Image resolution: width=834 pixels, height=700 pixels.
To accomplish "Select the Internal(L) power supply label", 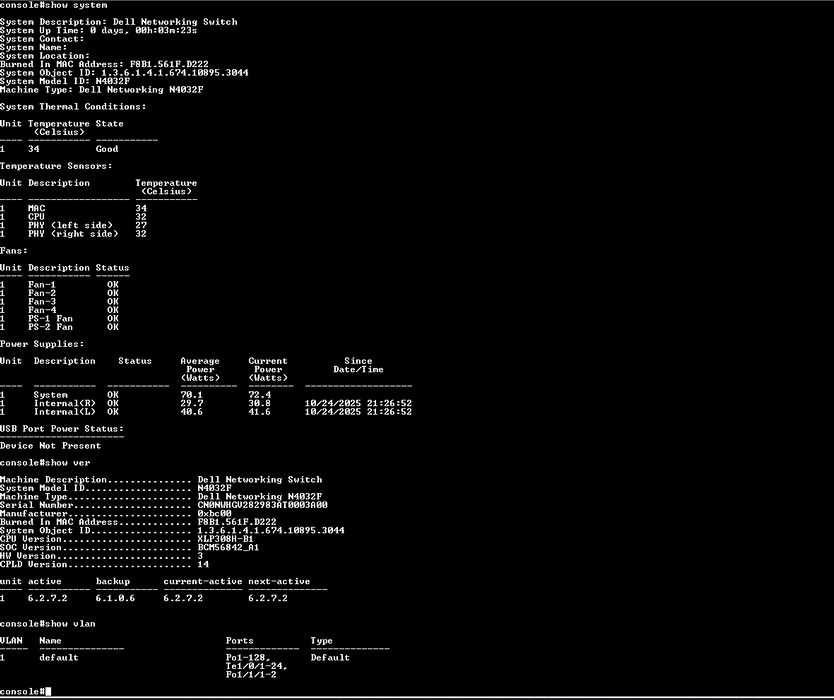I will click(65, 412).
